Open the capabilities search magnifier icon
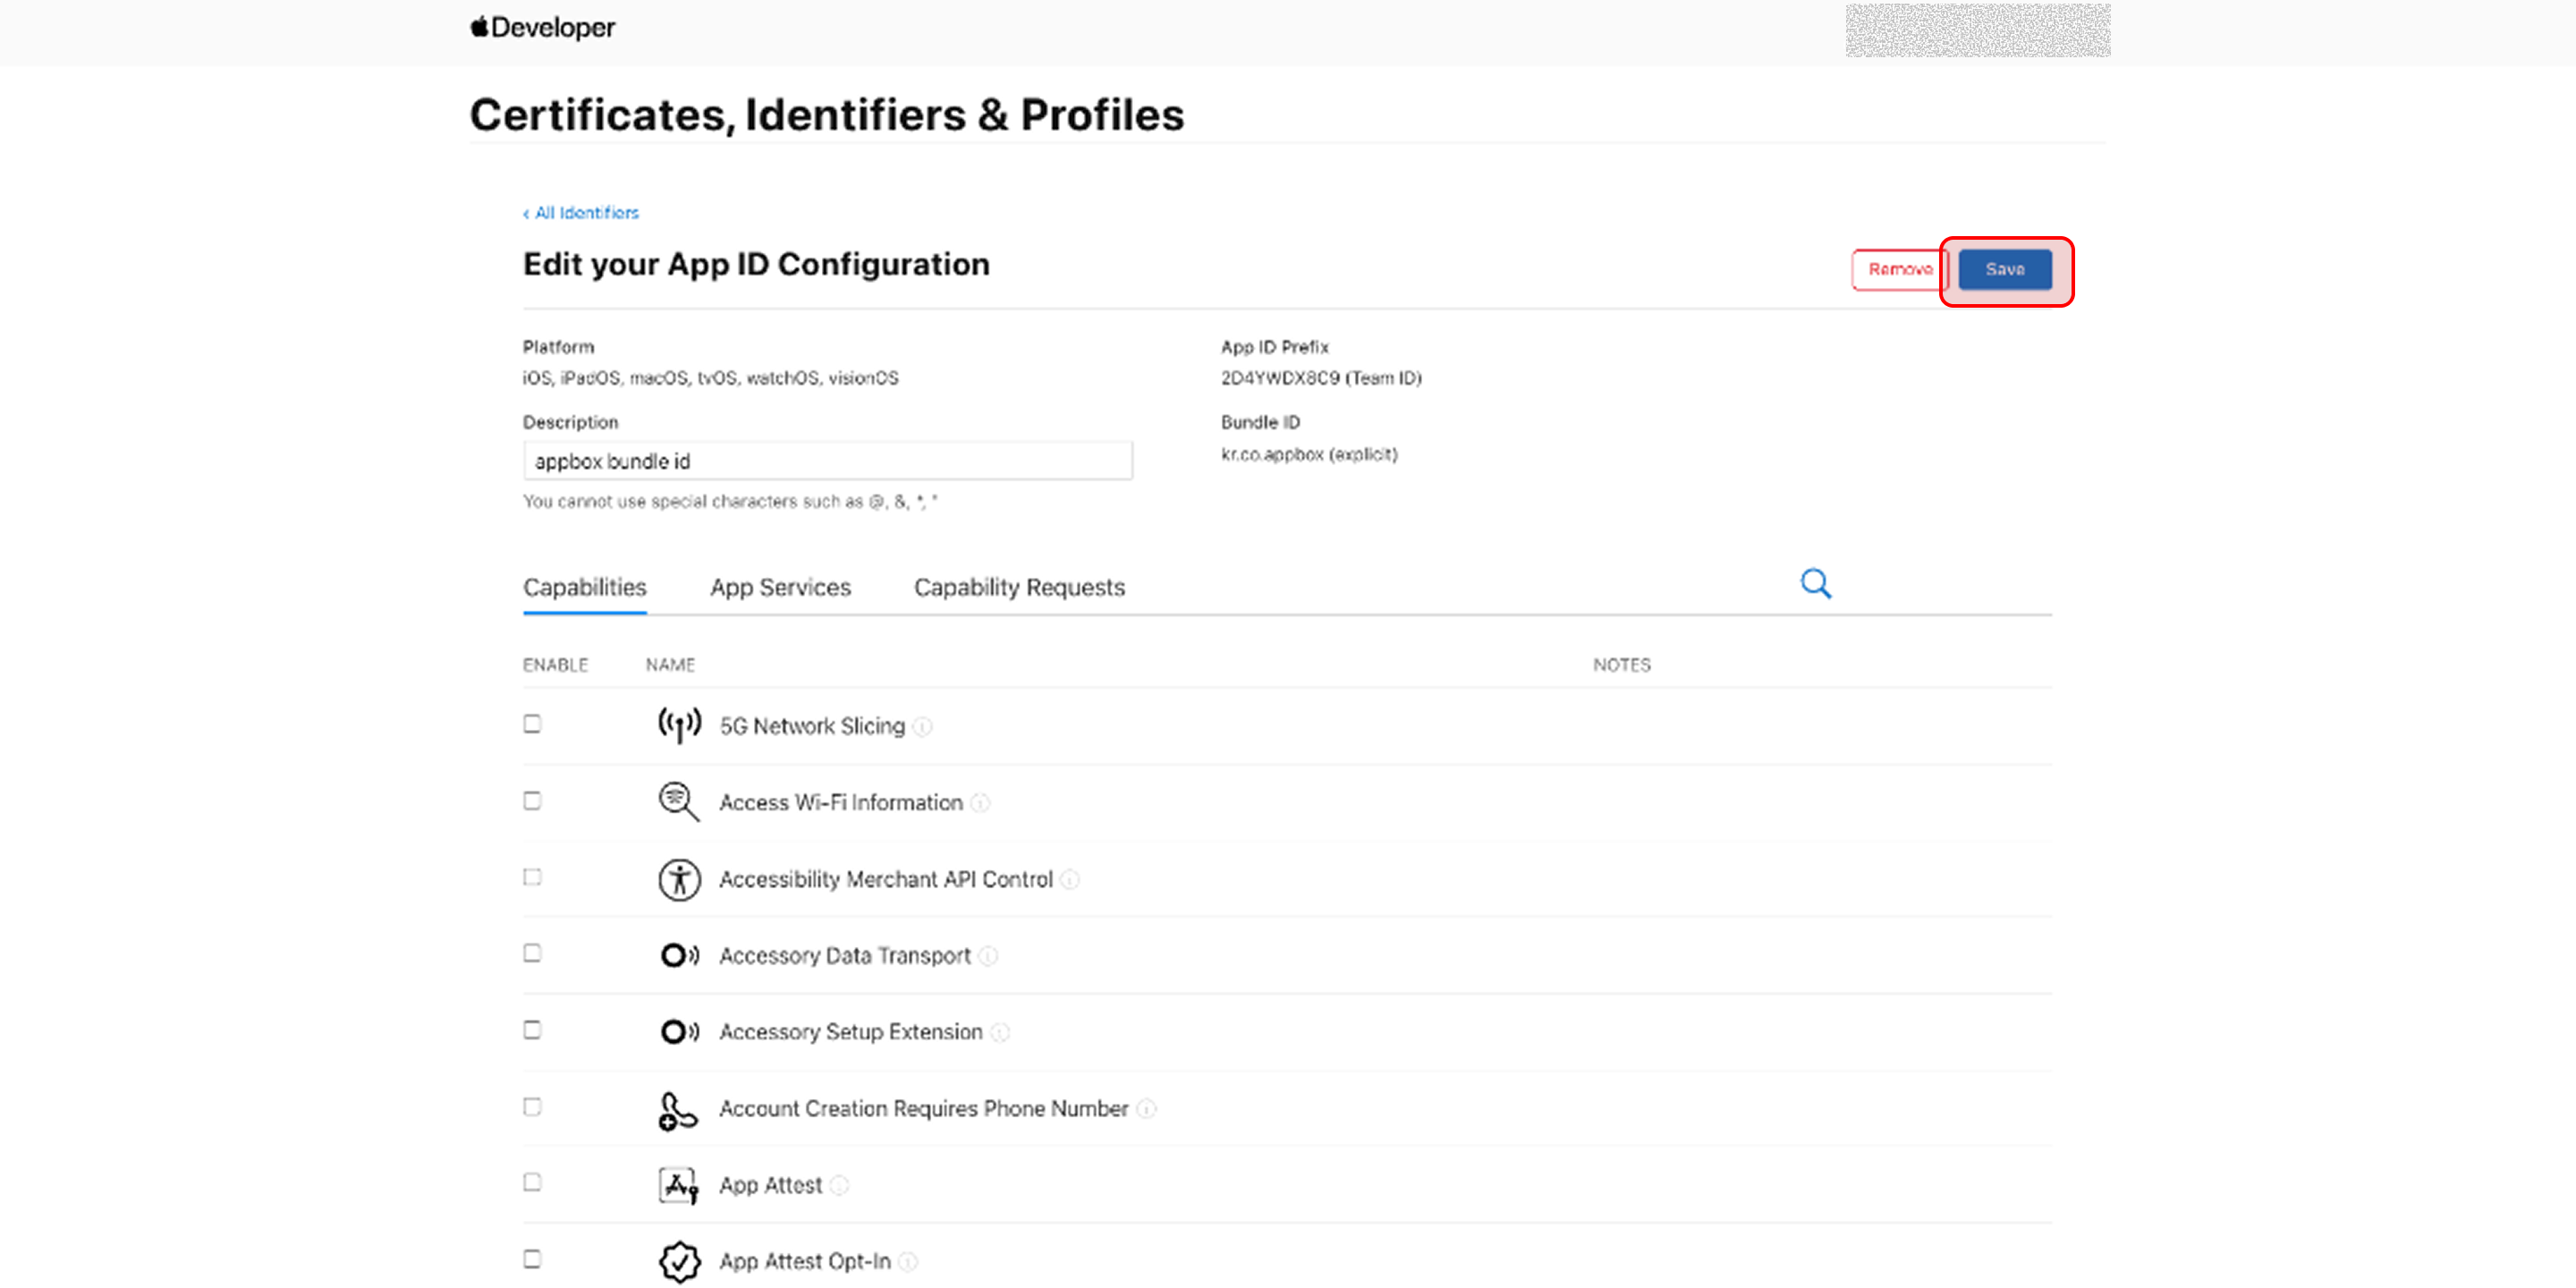 (x=1815, y=584)
